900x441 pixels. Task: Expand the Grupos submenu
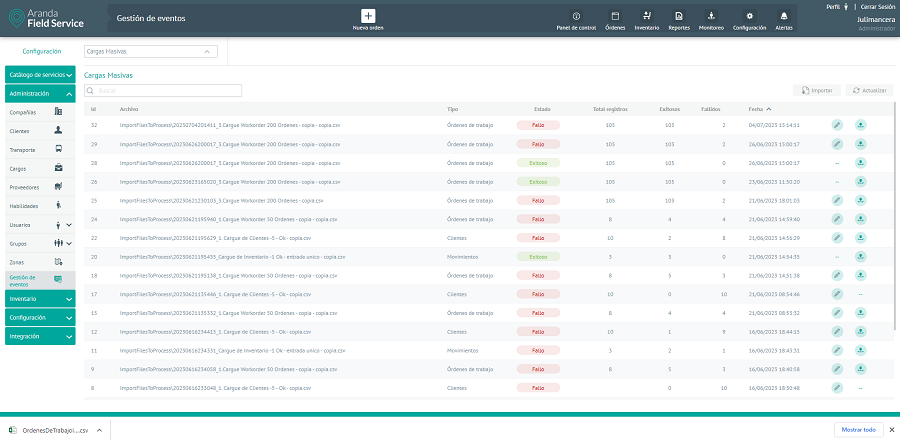[x=69, y=243]
